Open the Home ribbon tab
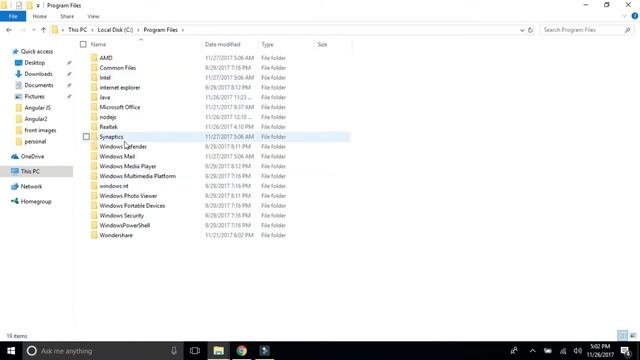 click(40, 16)
